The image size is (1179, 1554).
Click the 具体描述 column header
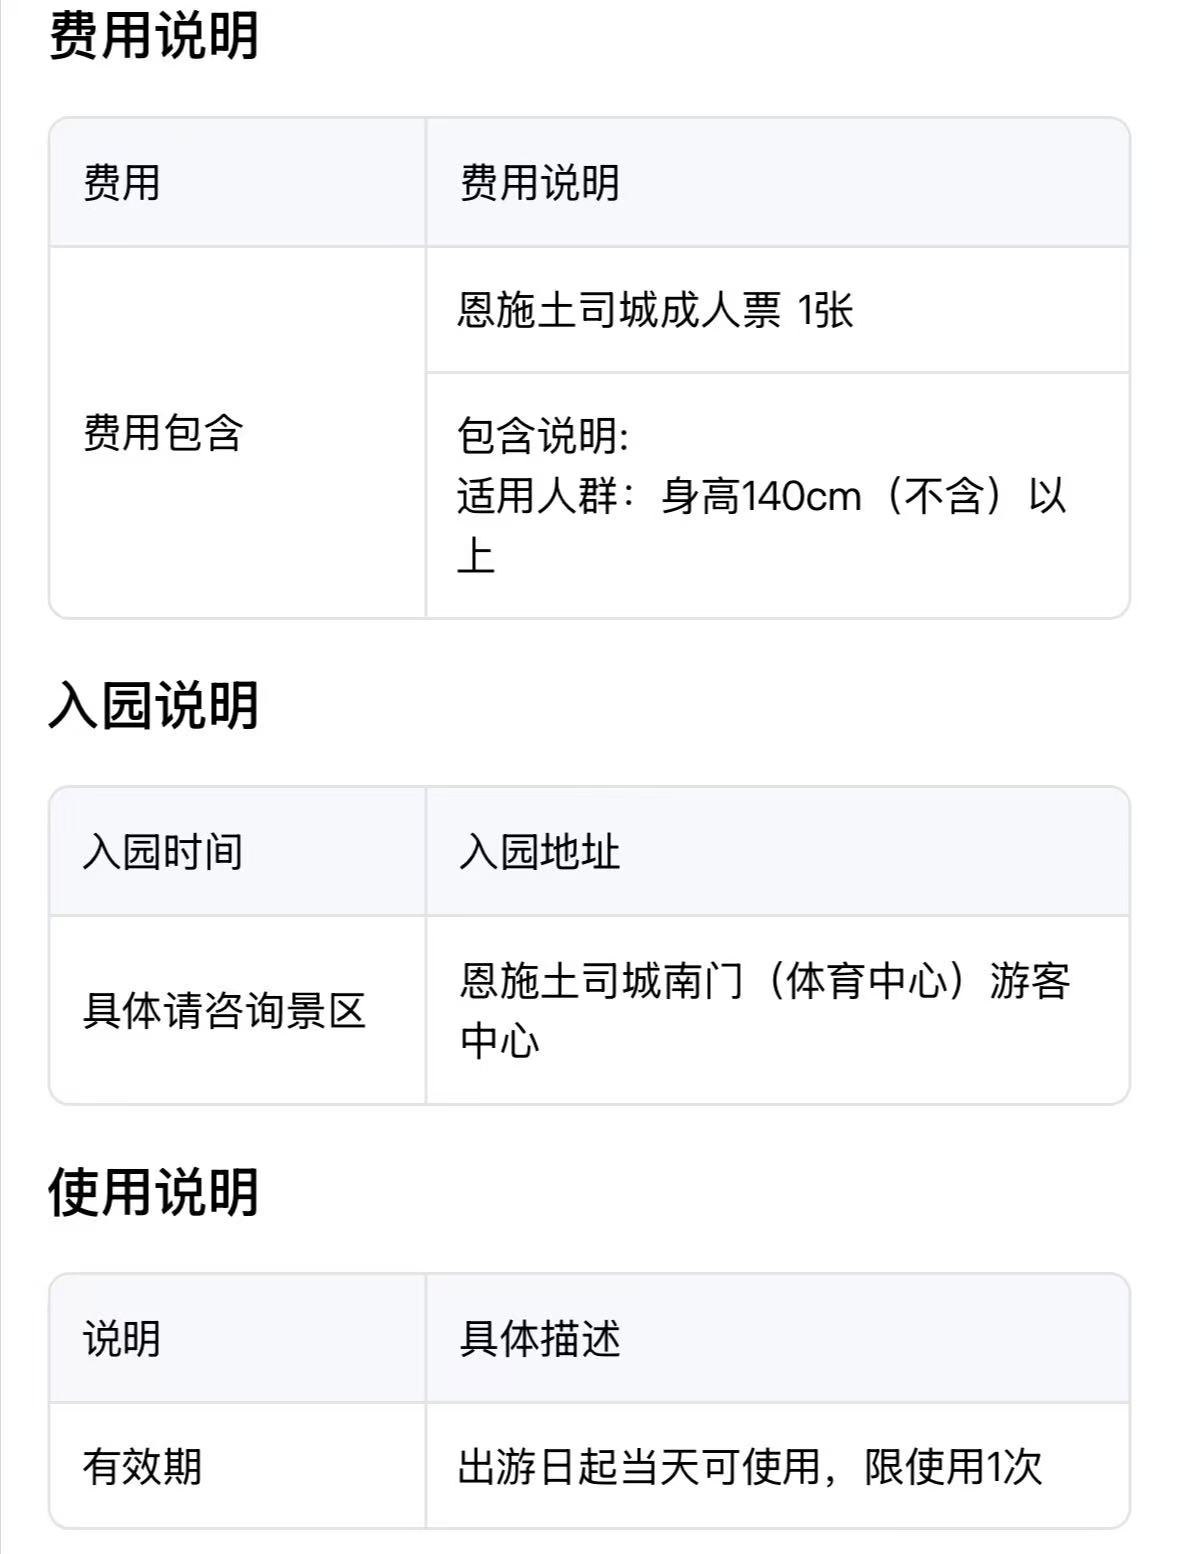click(x=539, y=1339)
